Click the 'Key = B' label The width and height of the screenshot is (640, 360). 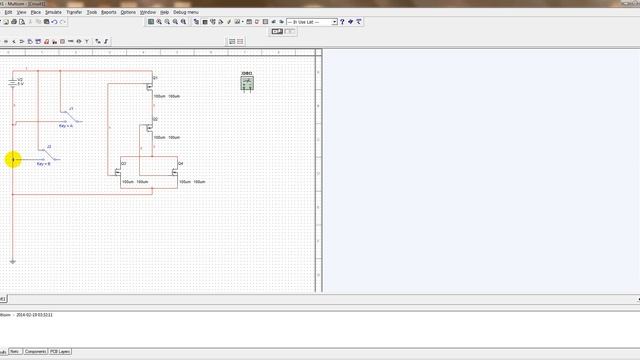point(44,164)
